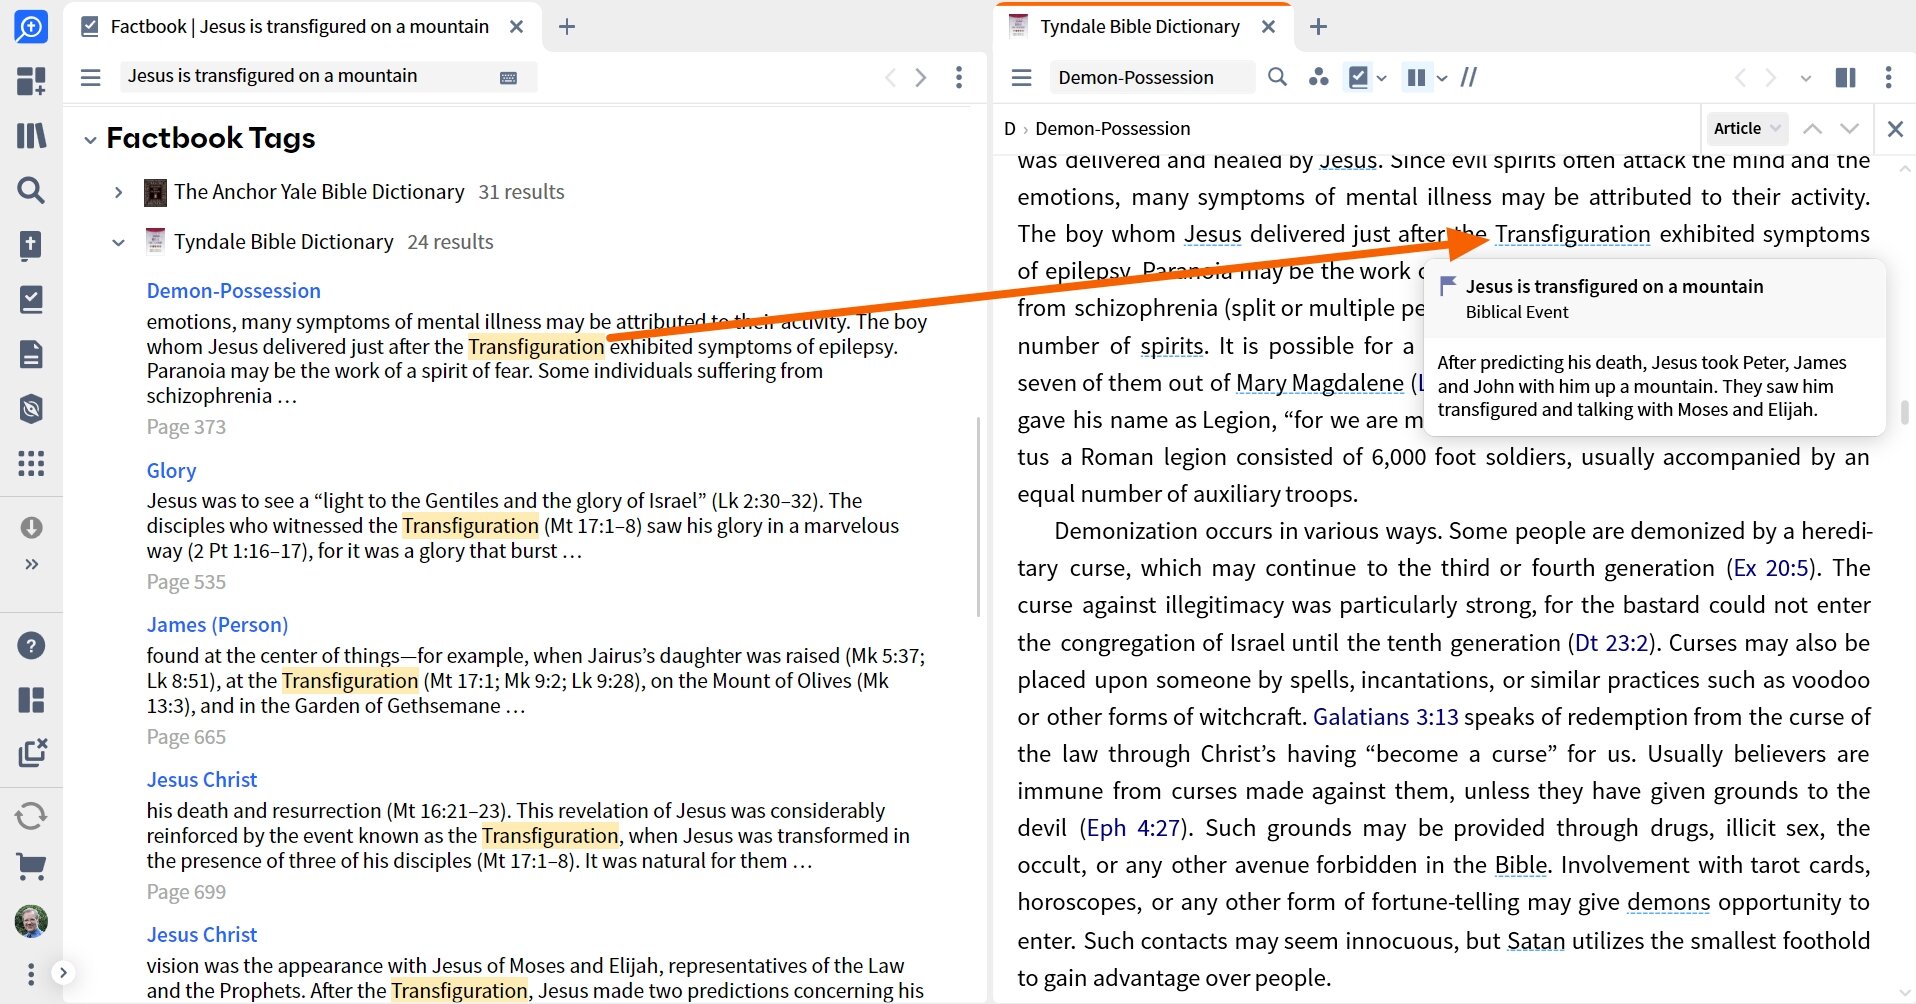Open the Library books icon

point(31,135)
